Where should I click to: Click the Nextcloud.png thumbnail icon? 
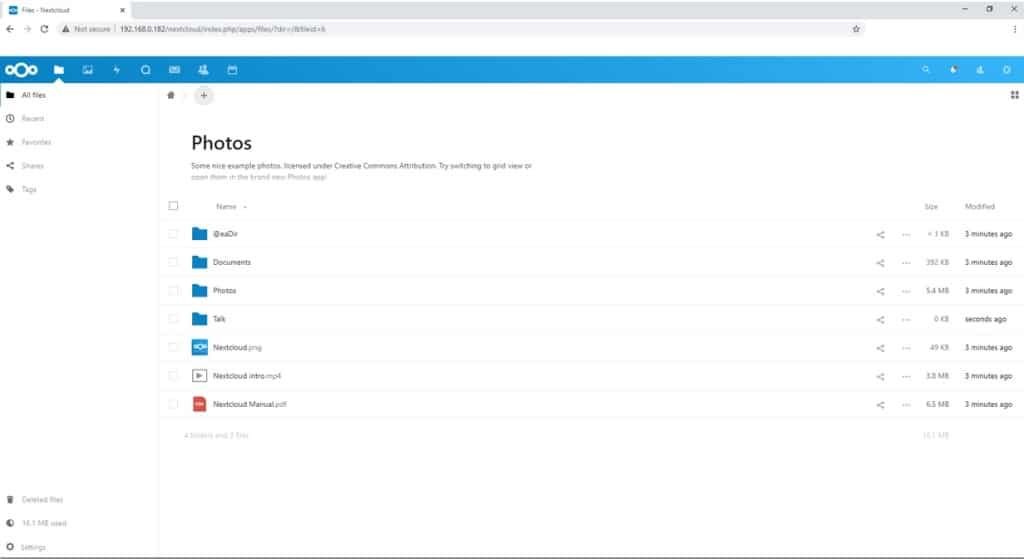[199, 347]
